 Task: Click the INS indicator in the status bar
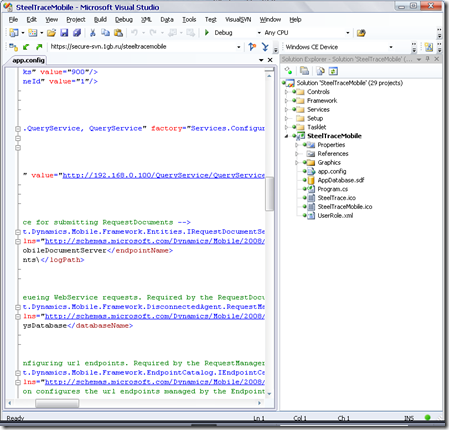tap(409, 418)
